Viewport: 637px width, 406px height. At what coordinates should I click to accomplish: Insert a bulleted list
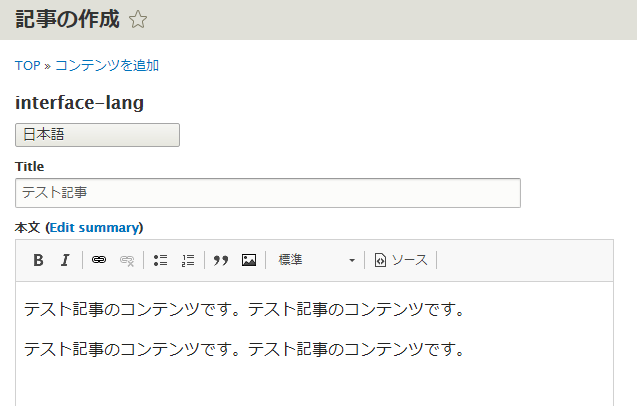coord(160,260)
